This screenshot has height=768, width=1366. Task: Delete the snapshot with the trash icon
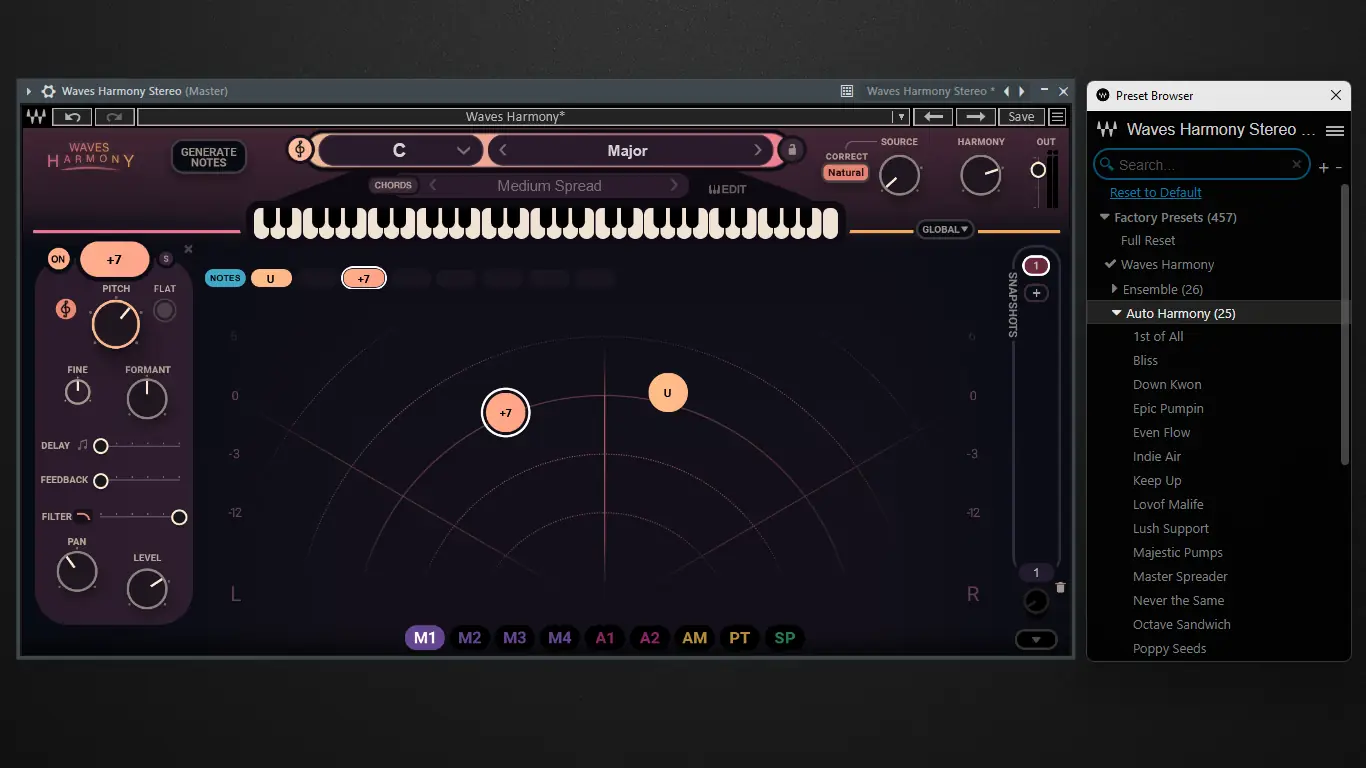click(1061, 588)
